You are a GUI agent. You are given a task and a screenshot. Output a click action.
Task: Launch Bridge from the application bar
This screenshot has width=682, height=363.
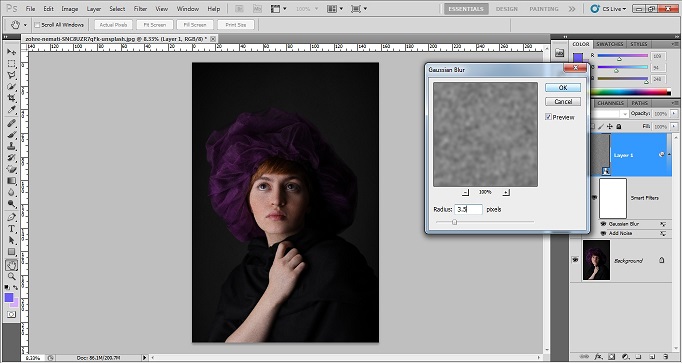(x=239, y=9)
